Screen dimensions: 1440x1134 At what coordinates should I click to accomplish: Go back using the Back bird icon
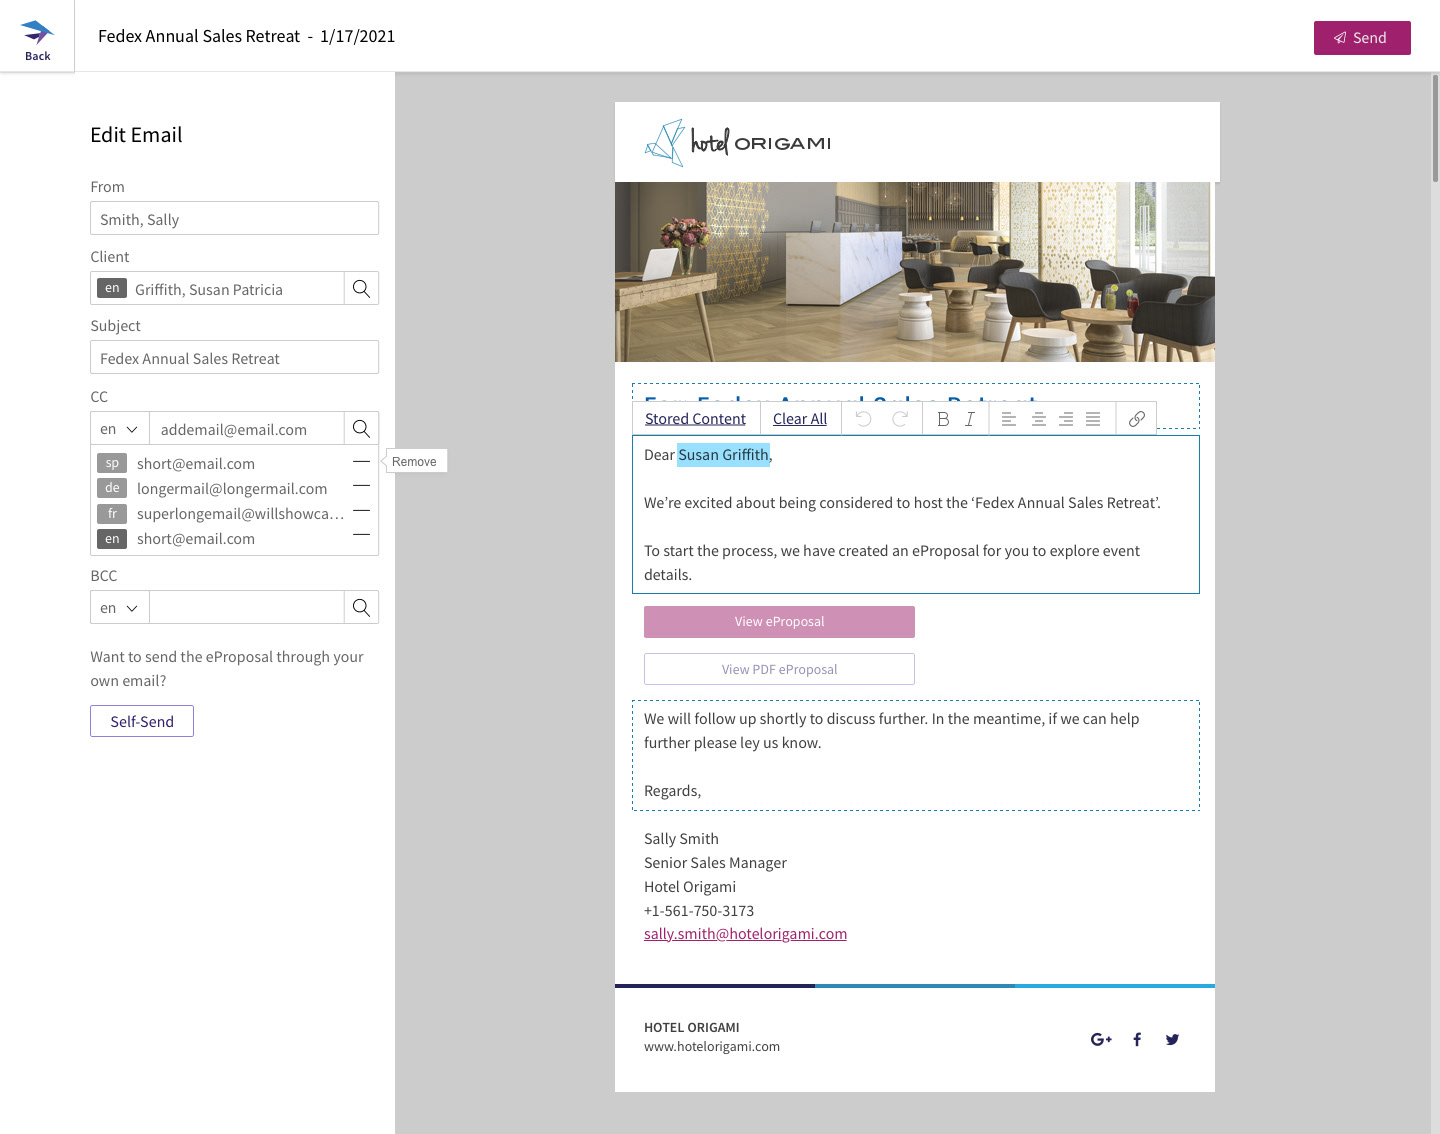(x=37, y=37)
